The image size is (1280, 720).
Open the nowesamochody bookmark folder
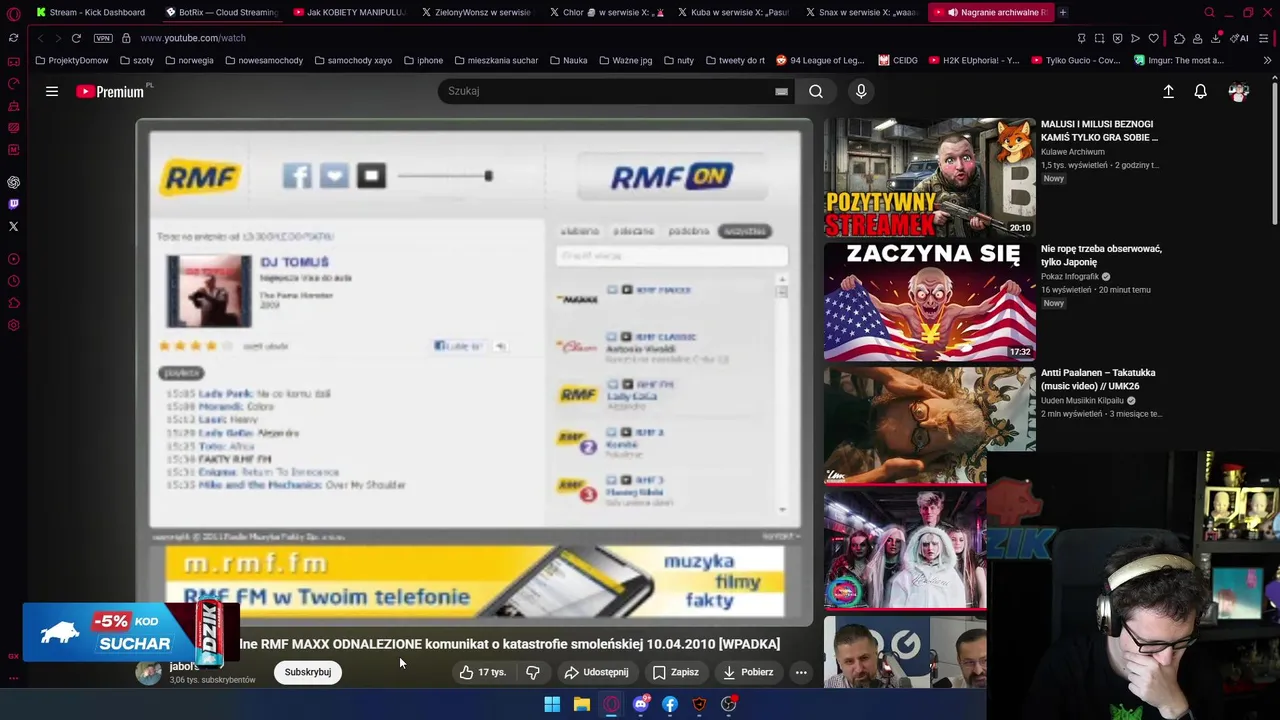pos(264,60)
